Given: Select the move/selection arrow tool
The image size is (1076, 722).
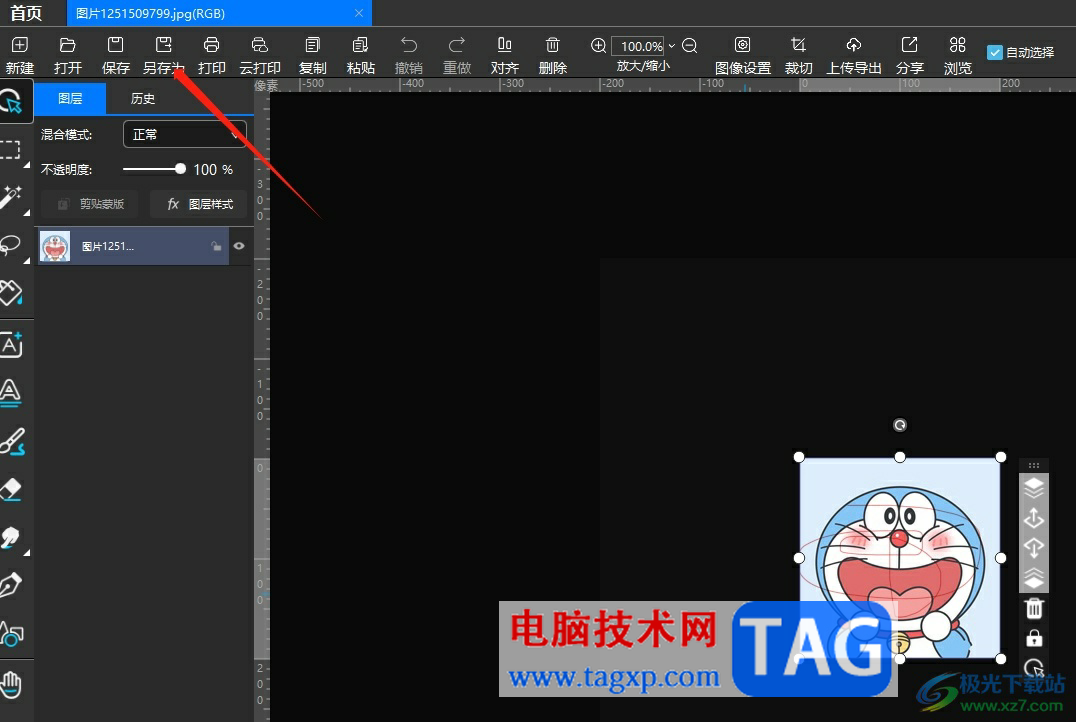Looking at the screenshot, I should [12, 102].
